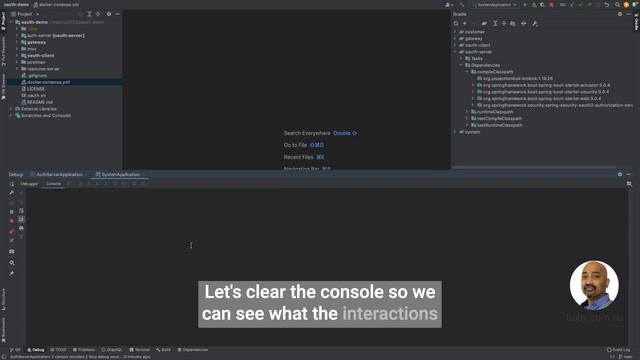Viewport: 640px width, 360px height.
Task: Switch to the SystemApplication debug tab
Action: pos(120,174)
